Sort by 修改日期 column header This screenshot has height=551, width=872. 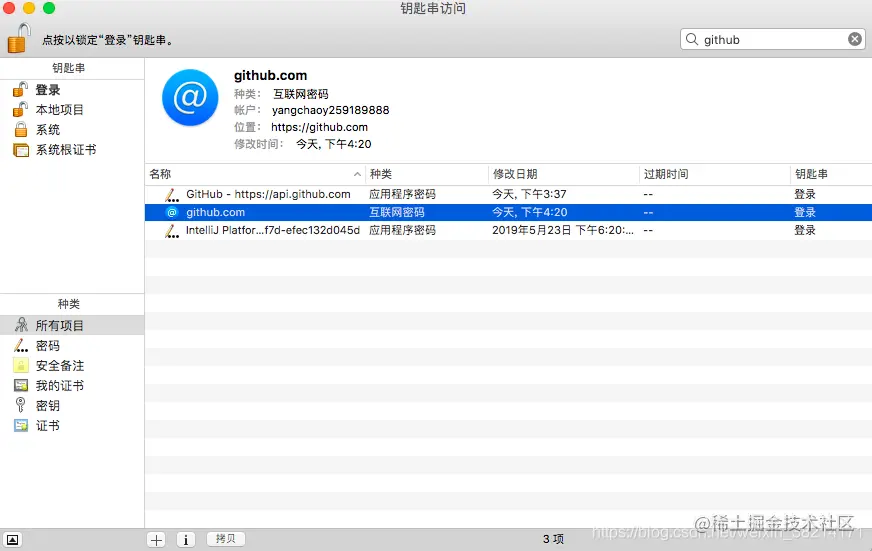(x=564, y=174)
